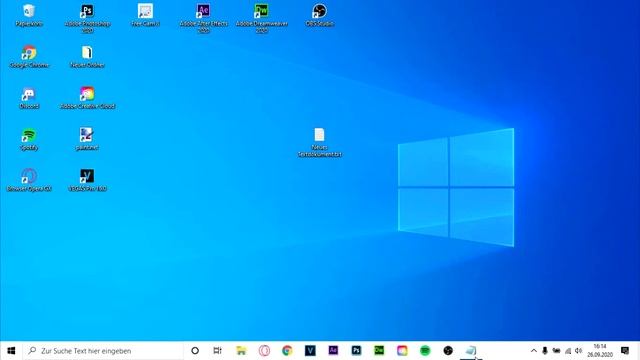Open the volume control tray icon

[578, 351]
